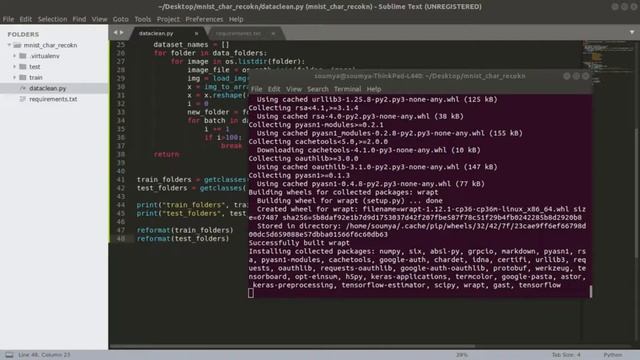Go to previous tab with left arrow
This screenshot has width=640, height=360.
tap(116, 33)
